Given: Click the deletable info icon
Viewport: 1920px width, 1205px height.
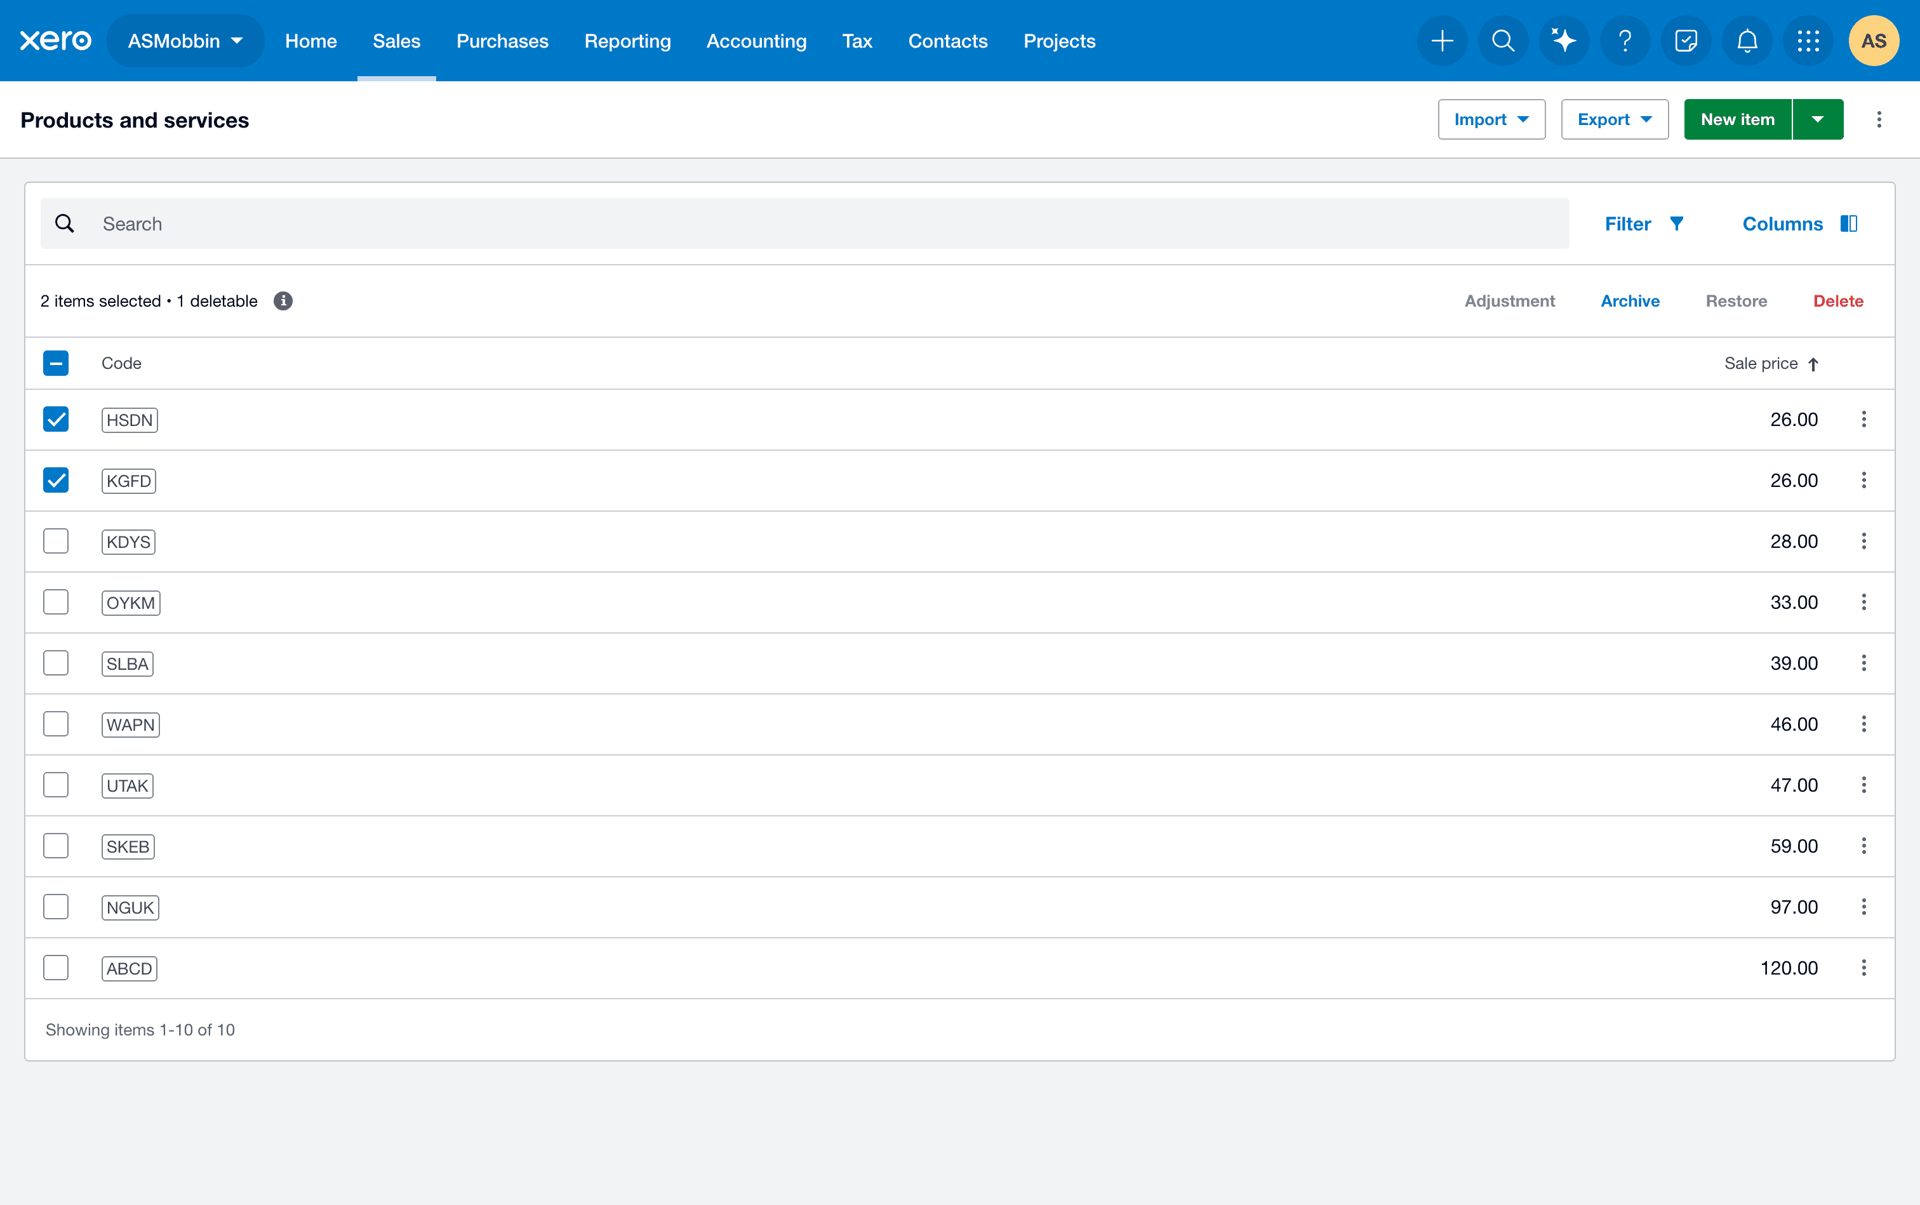Looking at the screenshot, I should click(283, 301).
